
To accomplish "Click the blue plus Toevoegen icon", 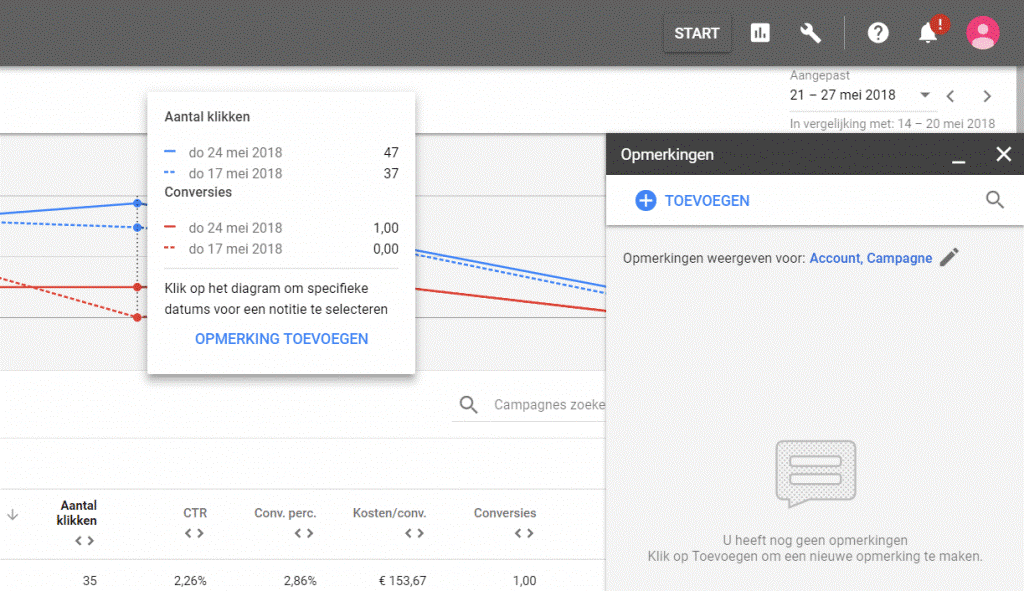I will tap(646, 201).
